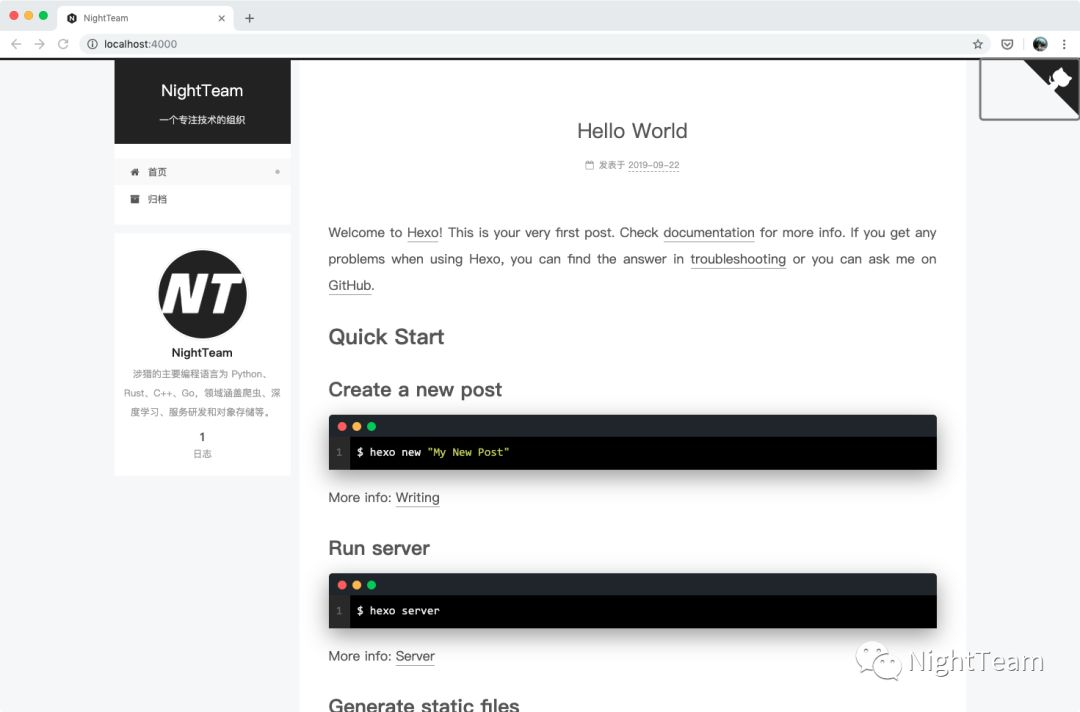Open the Server link
This screenshot has height=712, width=1080.
[x=415, y=656]
